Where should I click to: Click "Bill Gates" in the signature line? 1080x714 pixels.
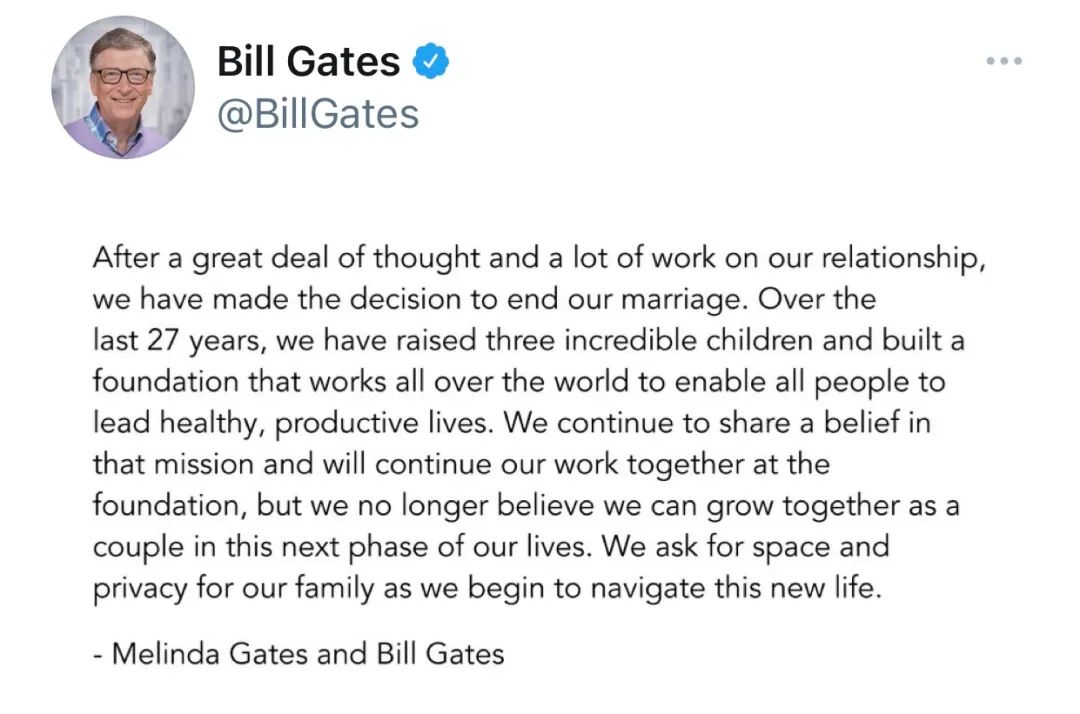[x=440, y=654]
